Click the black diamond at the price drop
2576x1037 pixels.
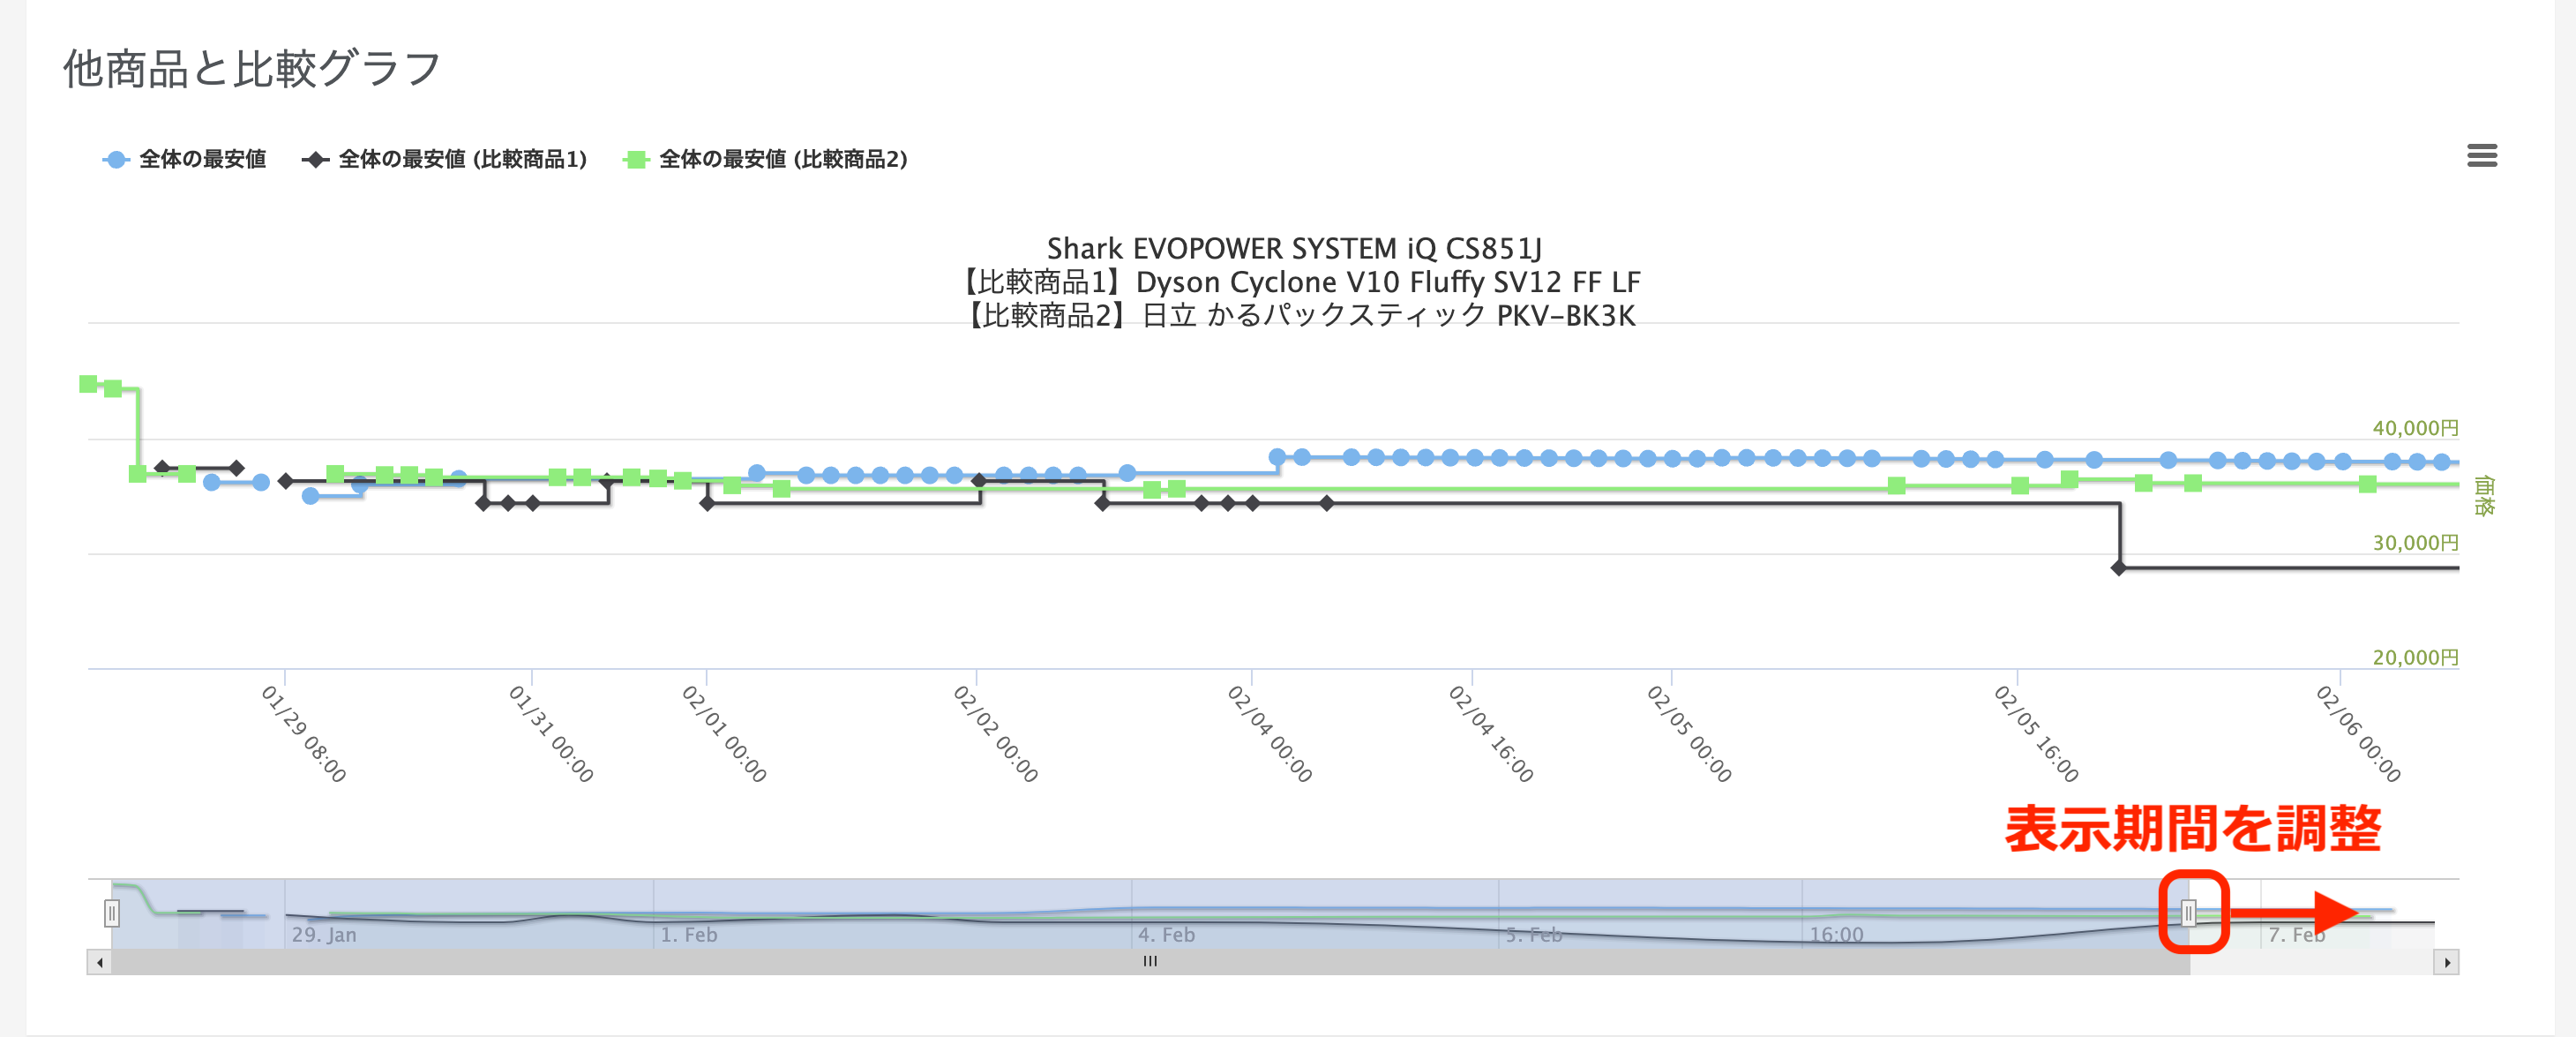click(2118, 568)
